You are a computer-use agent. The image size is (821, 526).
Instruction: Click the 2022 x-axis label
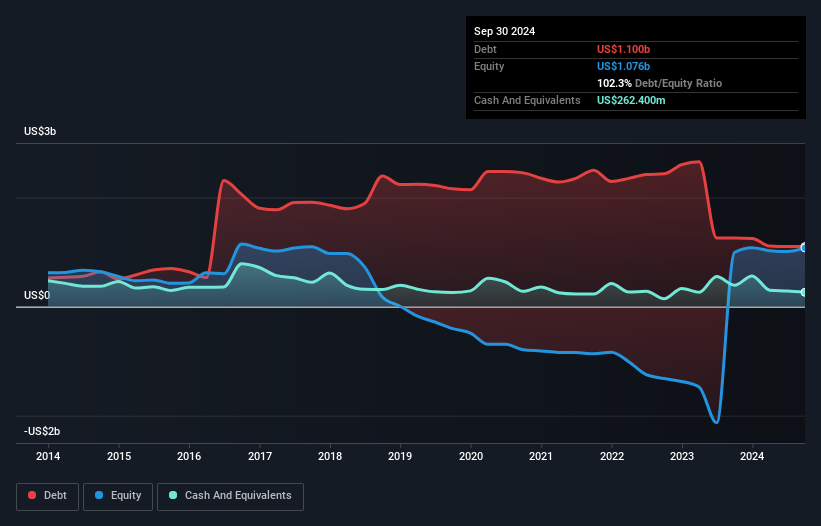612,456
